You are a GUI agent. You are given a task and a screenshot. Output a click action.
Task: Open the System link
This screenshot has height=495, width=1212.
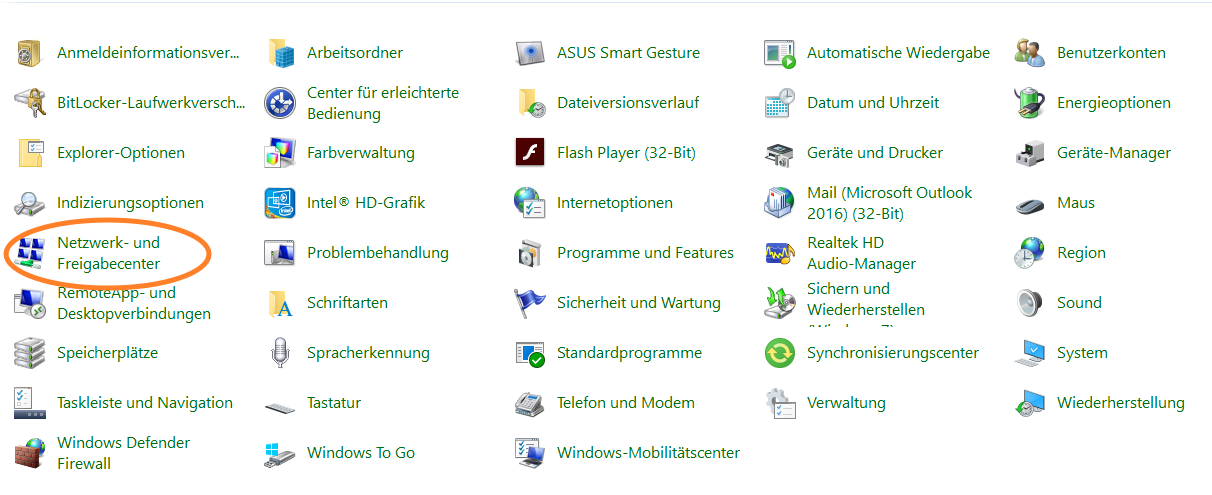pos(1082,353)
